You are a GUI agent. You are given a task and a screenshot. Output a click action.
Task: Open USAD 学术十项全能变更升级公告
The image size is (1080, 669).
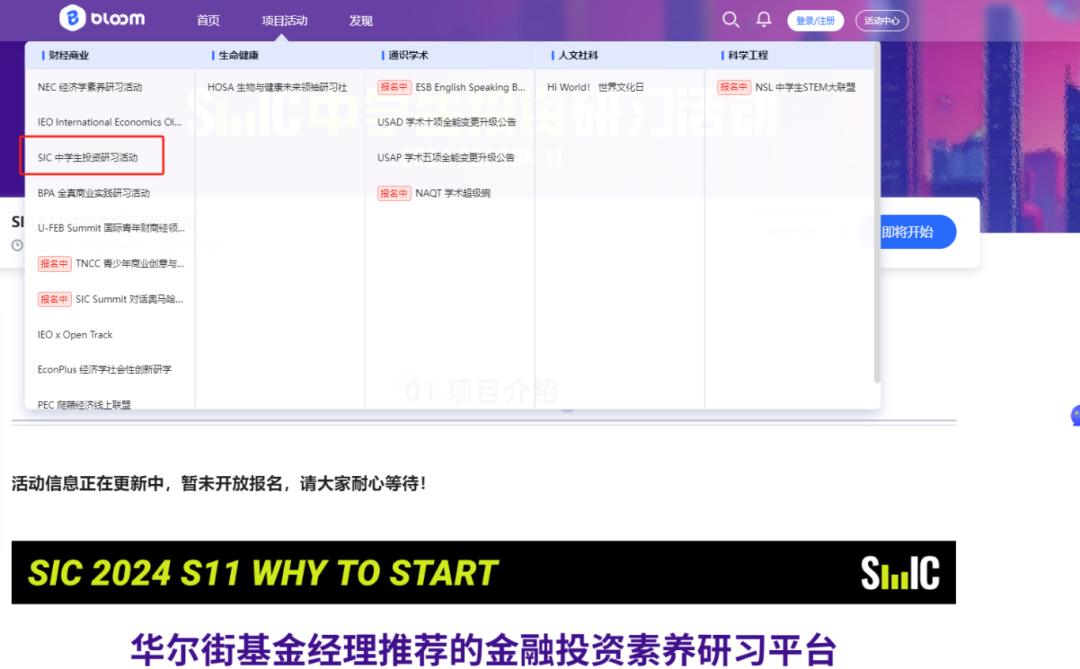tap(446, 122)
